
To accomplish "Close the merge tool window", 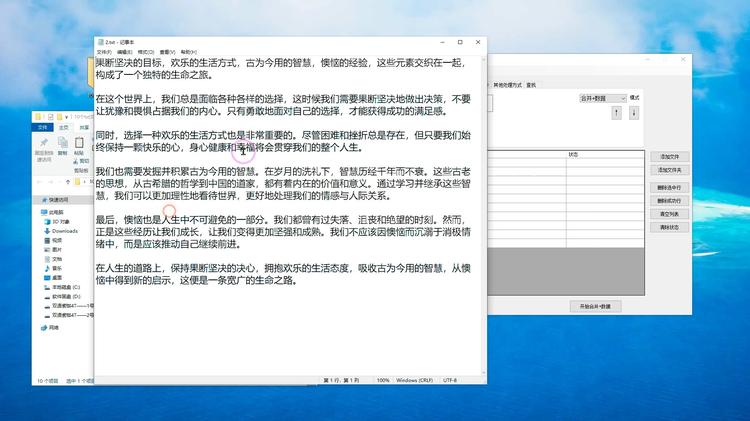I will 683,59.
